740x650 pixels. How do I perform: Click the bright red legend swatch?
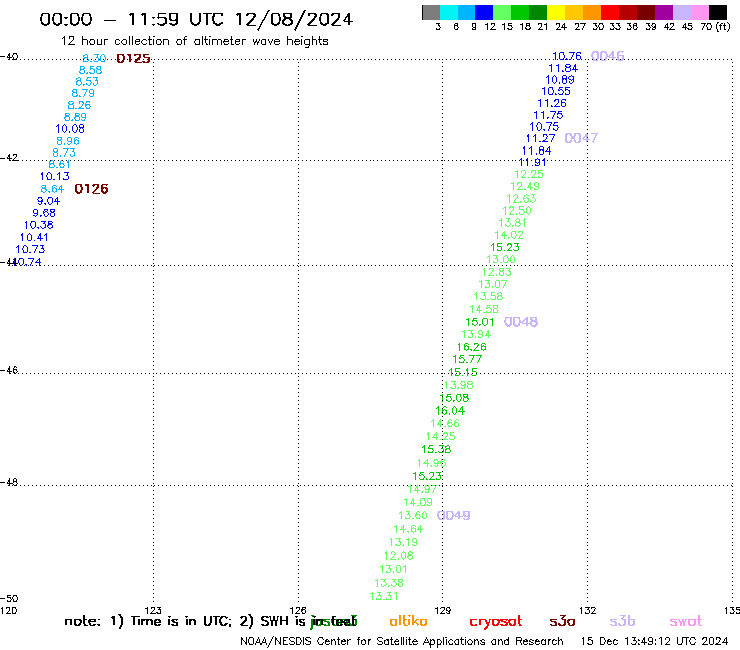[x=609, y=12]
